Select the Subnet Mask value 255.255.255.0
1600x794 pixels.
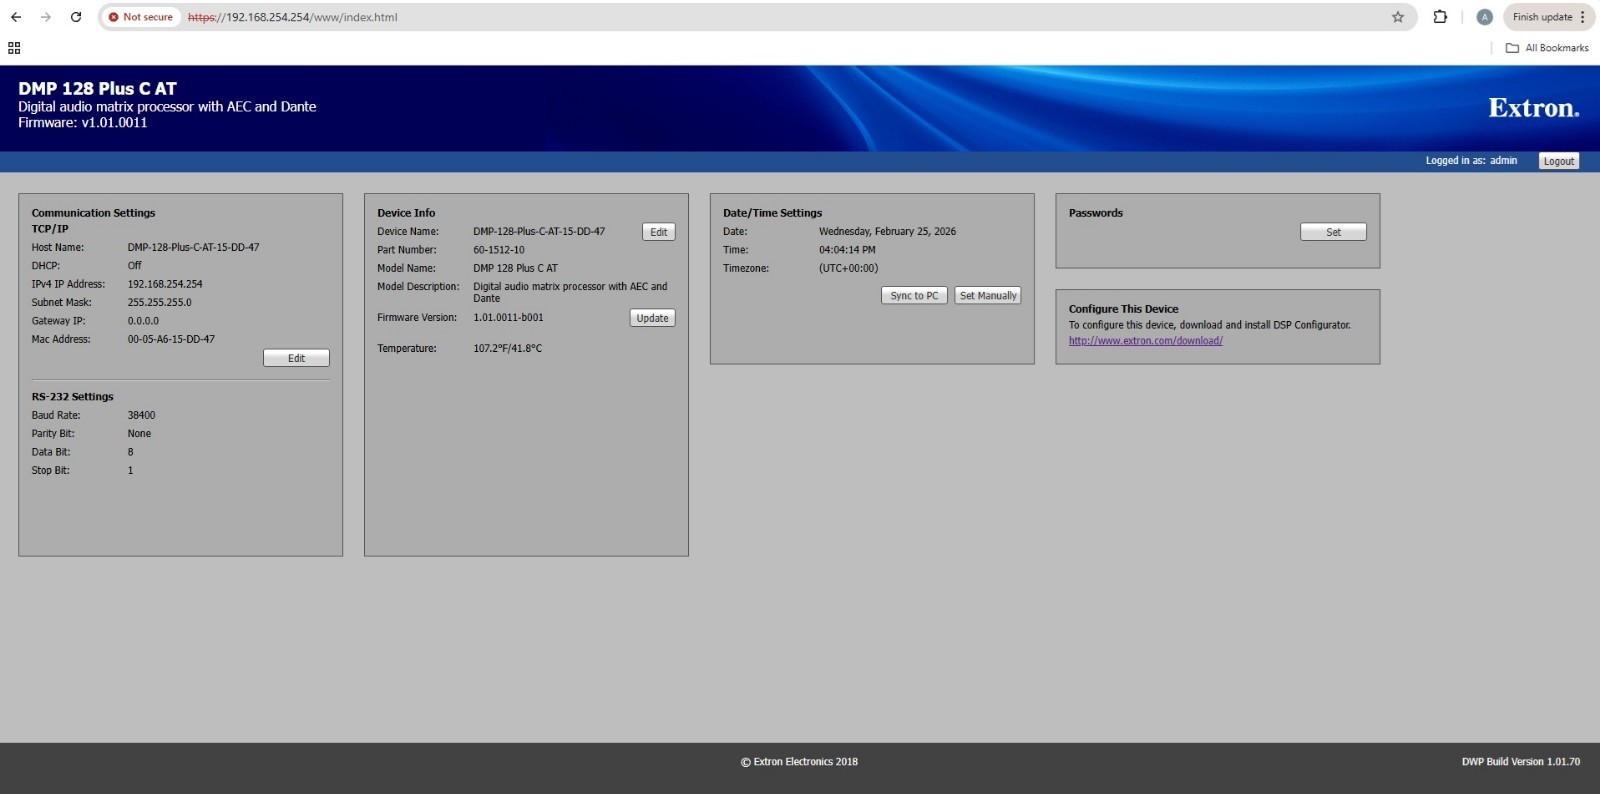(159, 302)
